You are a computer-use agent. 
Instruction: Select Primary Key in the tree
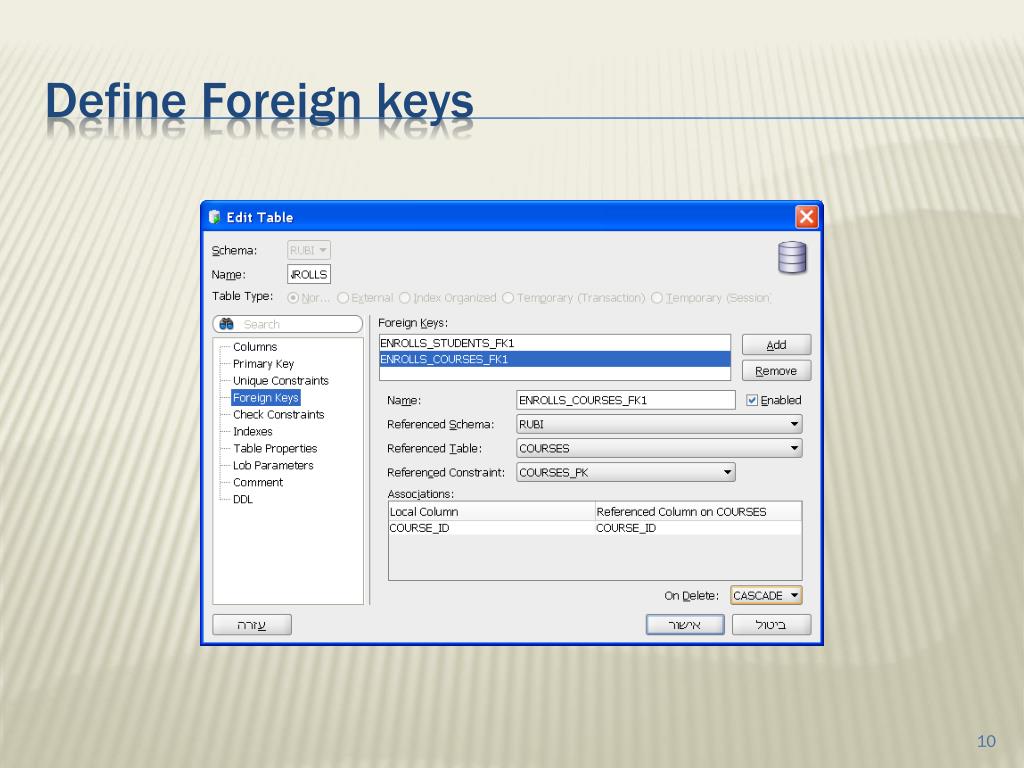pyautogui.click(x=263, y=364)
